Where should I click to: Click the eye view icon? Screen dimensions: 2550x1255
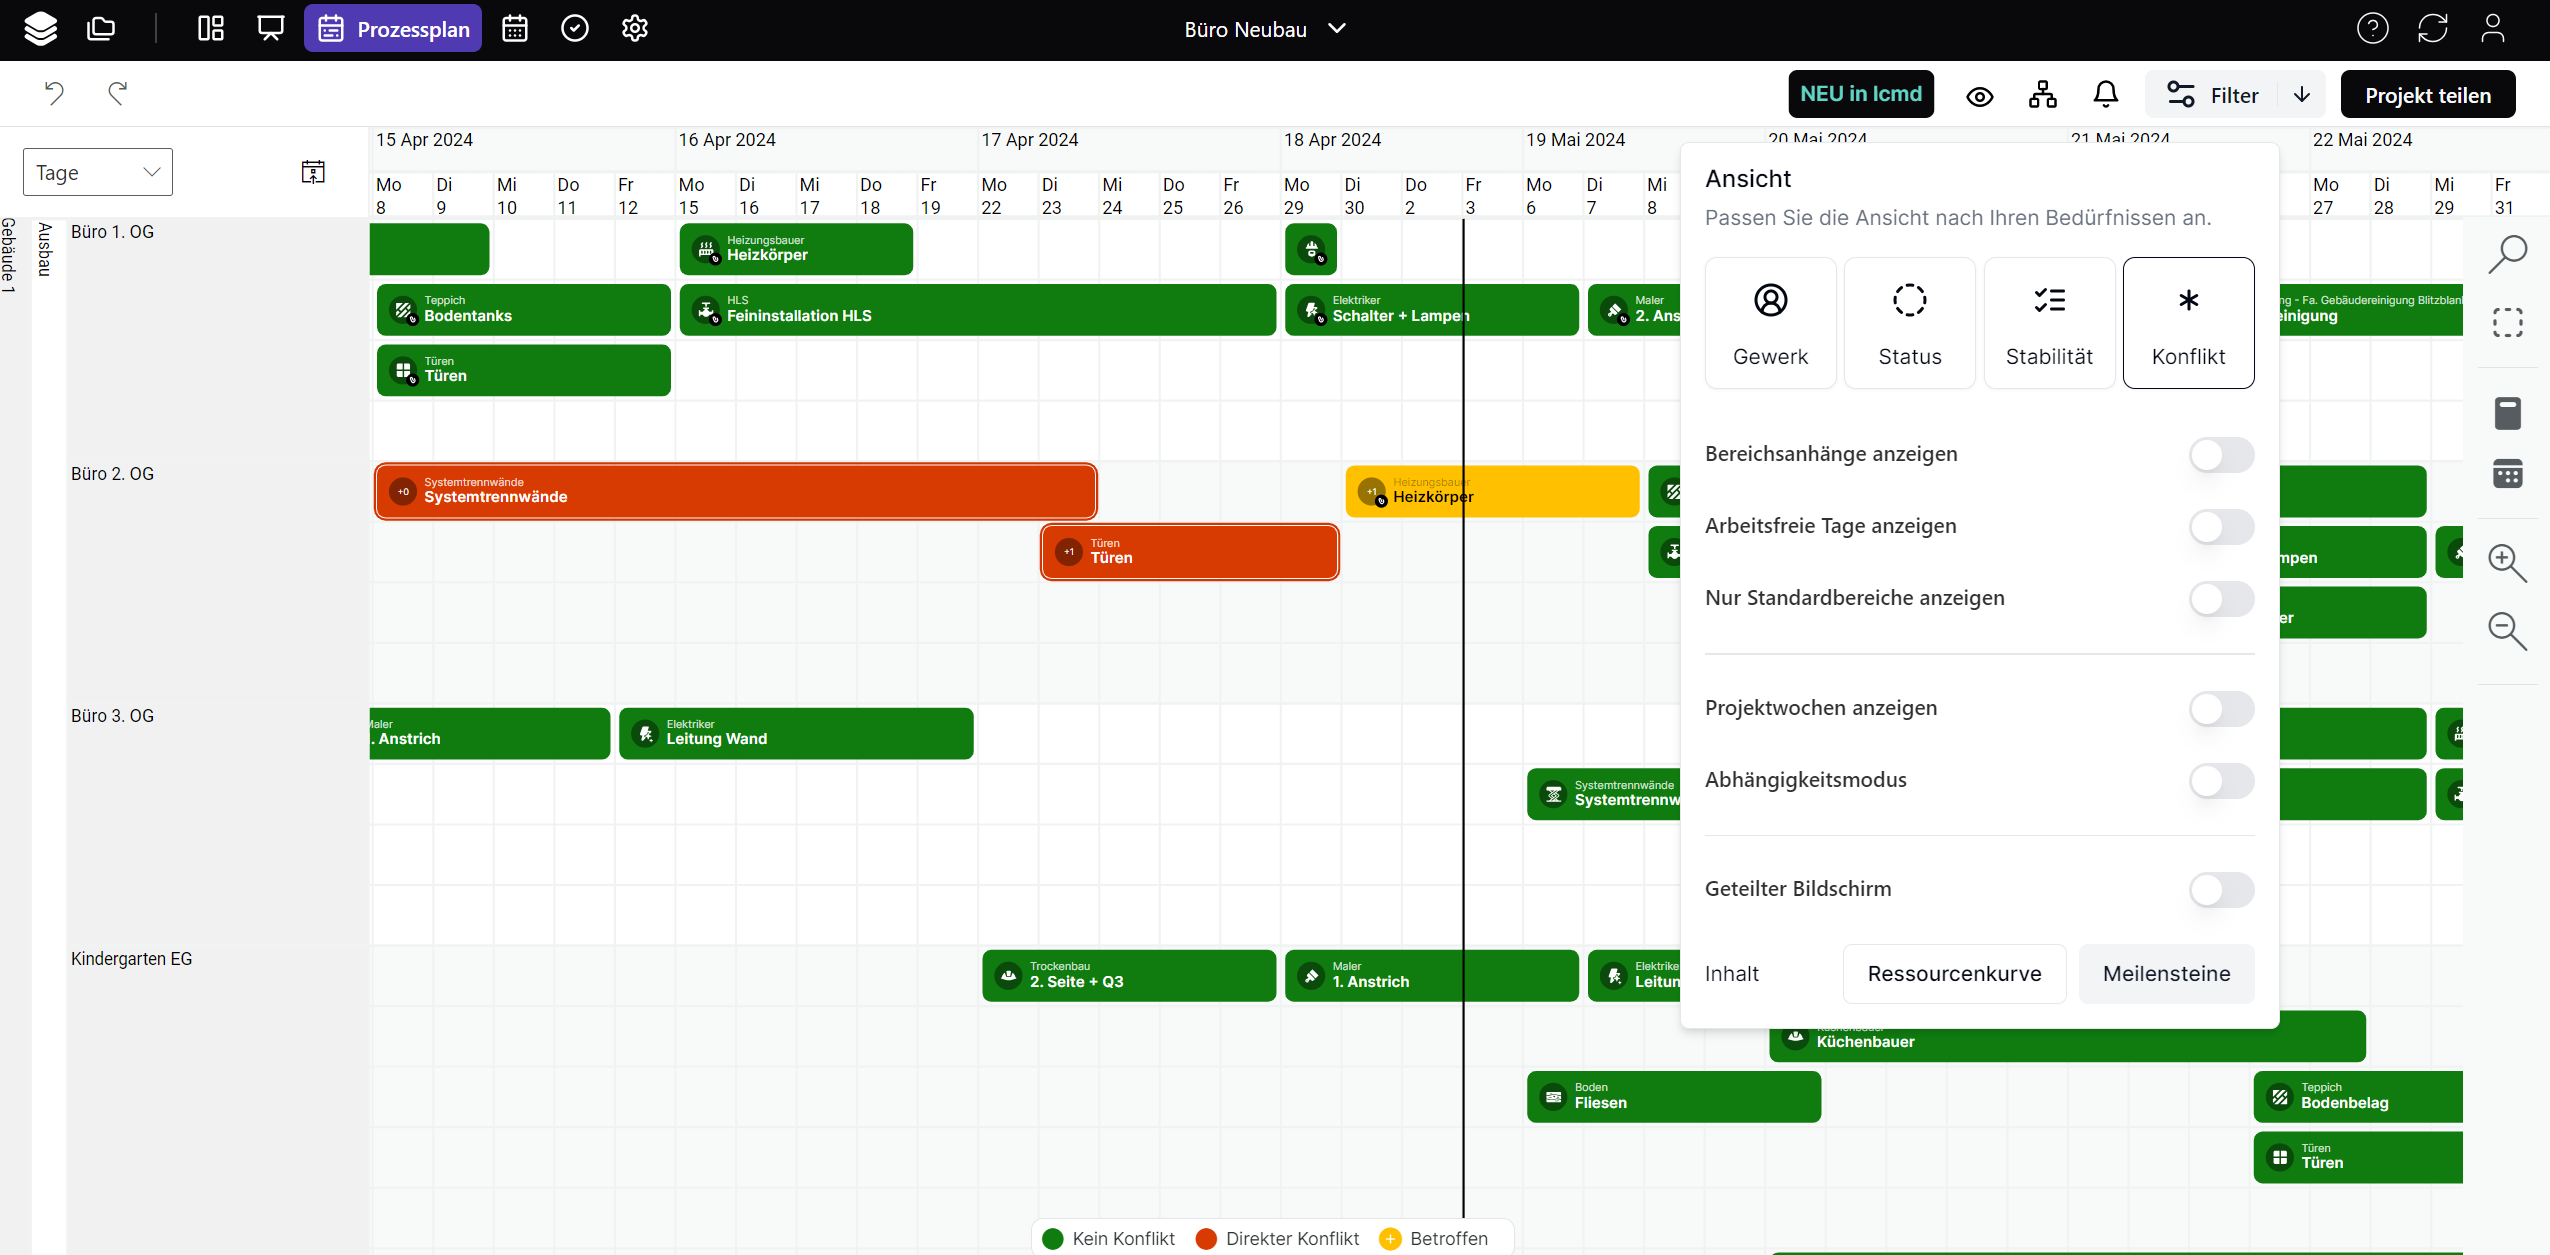click(x=1979, y=96)
